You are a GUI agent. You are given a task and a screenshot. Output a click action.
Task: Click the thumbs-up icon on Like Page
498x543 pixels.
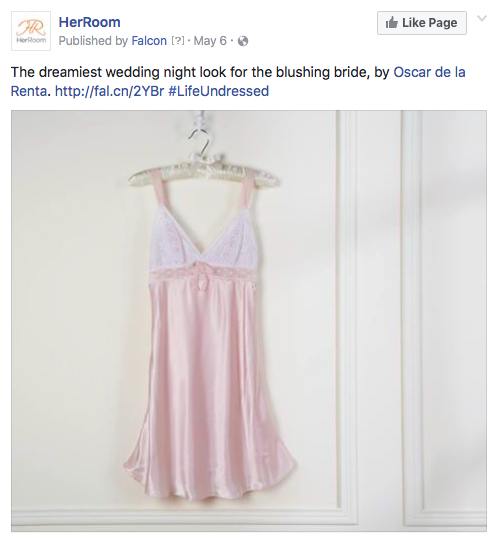(392, 23)
